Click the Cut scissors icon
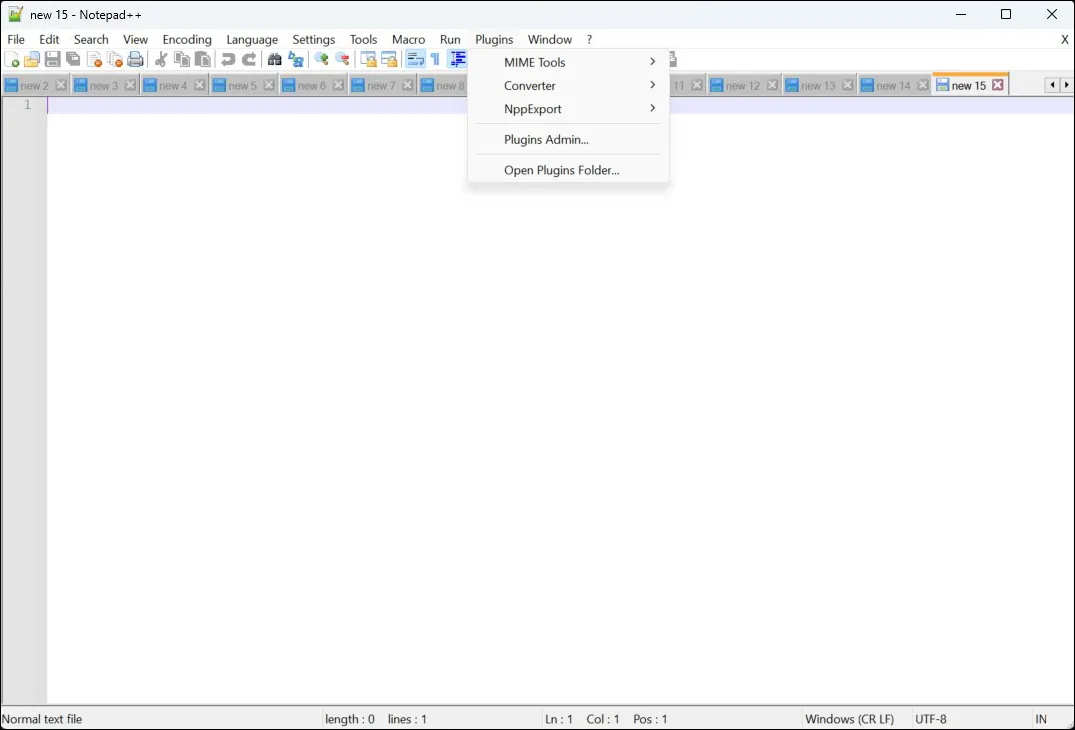1075x730 pixels. point(161,60)
